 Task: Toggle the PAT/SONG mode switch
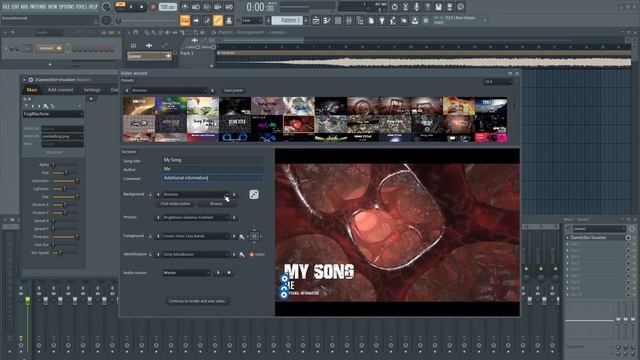pos(121,5)
